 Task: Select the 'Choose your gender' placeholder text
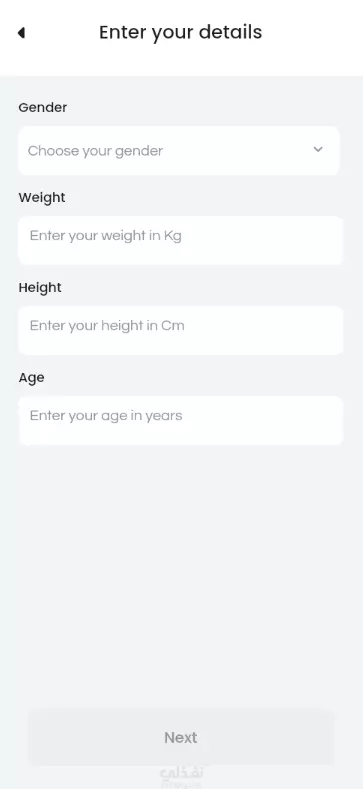coord(95,151)
